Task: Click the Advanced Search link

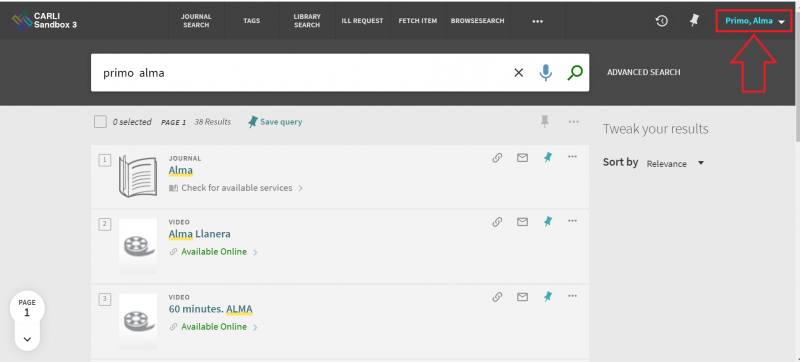Action: [643, 72]
